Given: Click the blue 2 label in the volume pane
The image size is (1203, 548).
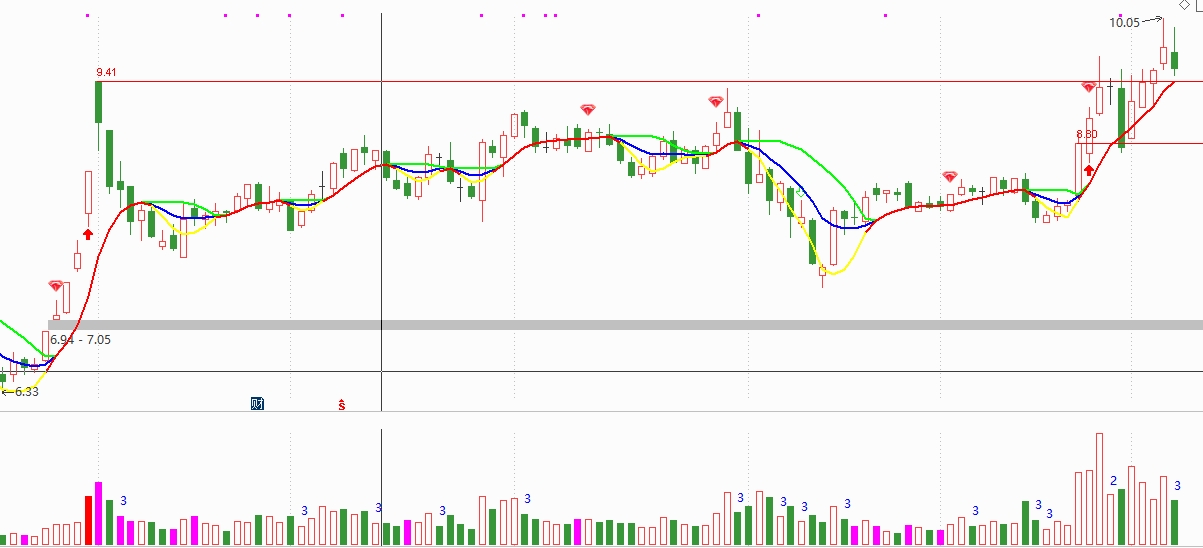Looking at the screenshot, I should pos(1114,481).
